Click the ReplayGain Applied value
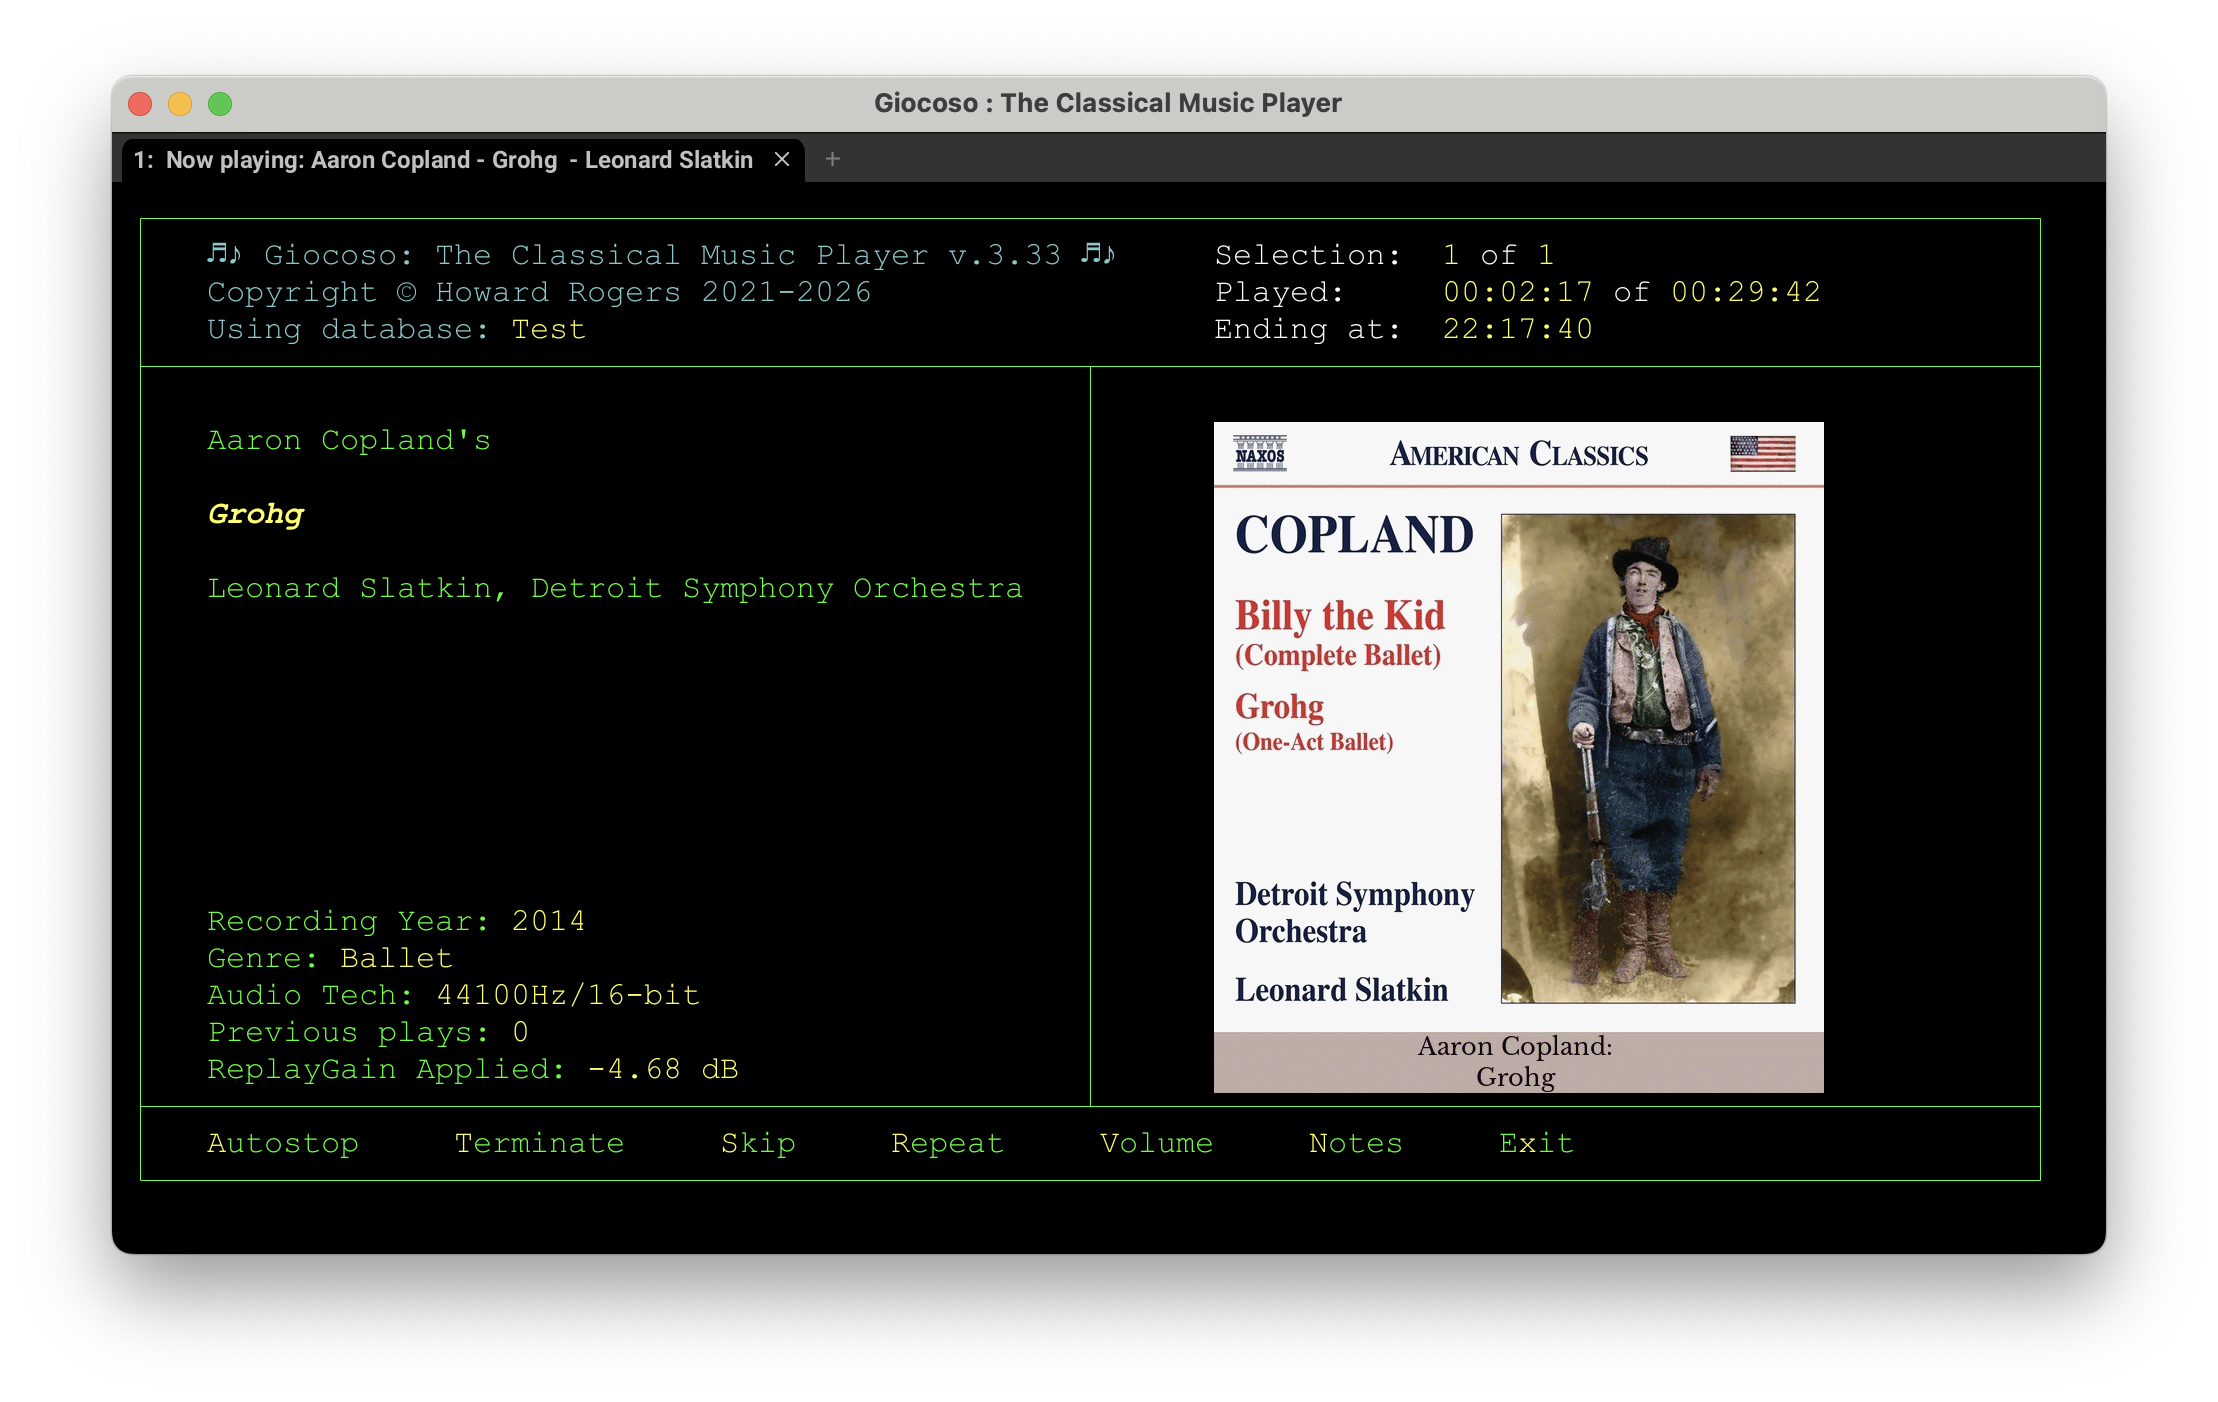Image resolution: width=2218 pixels, height=1402 pixels. point(662,1069)
